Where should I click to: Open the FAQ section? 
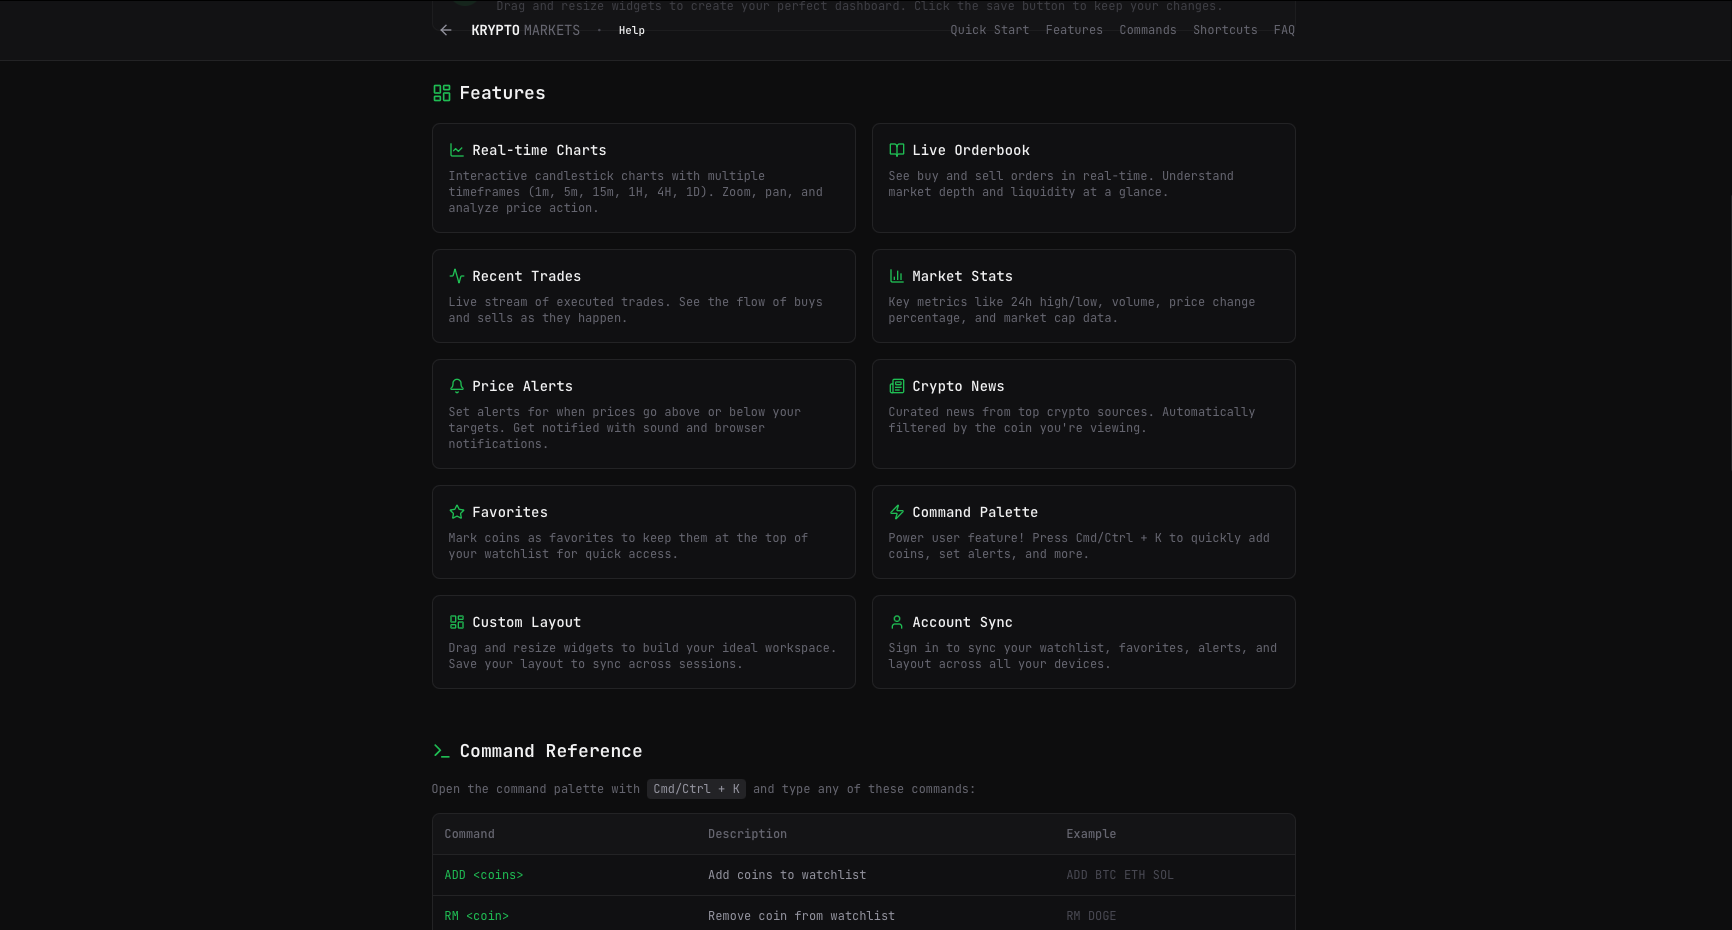1284,30
